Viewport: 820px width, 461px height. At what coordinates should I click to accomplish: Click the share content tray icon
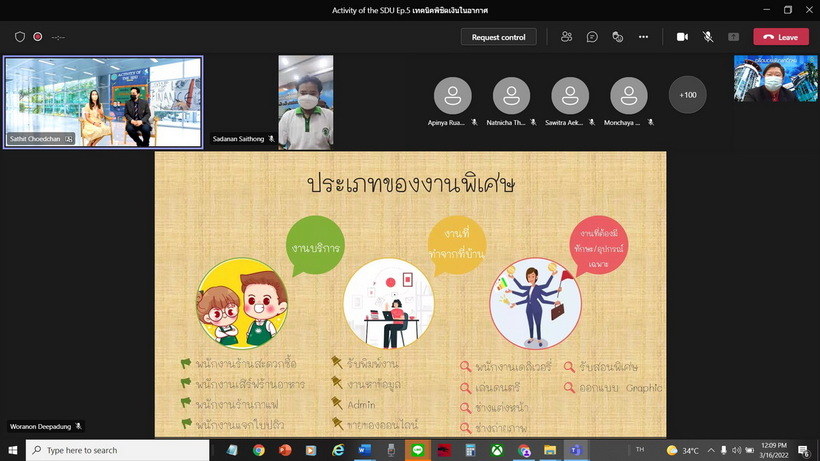click(733, 37)
